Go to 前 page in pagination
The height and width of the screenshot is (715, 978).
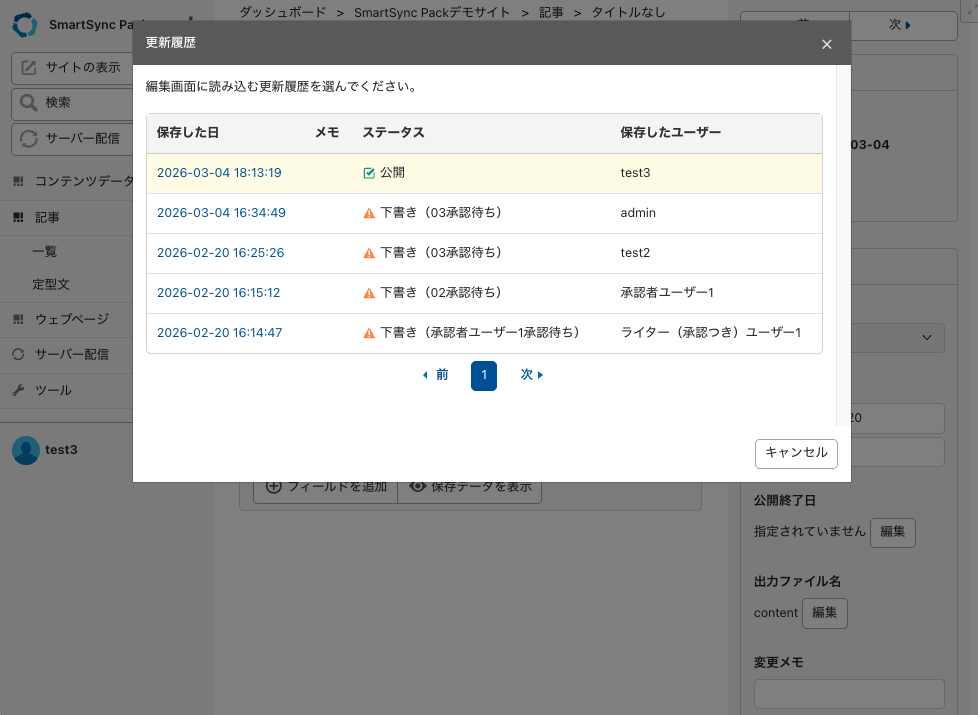(x=435, y=375)
